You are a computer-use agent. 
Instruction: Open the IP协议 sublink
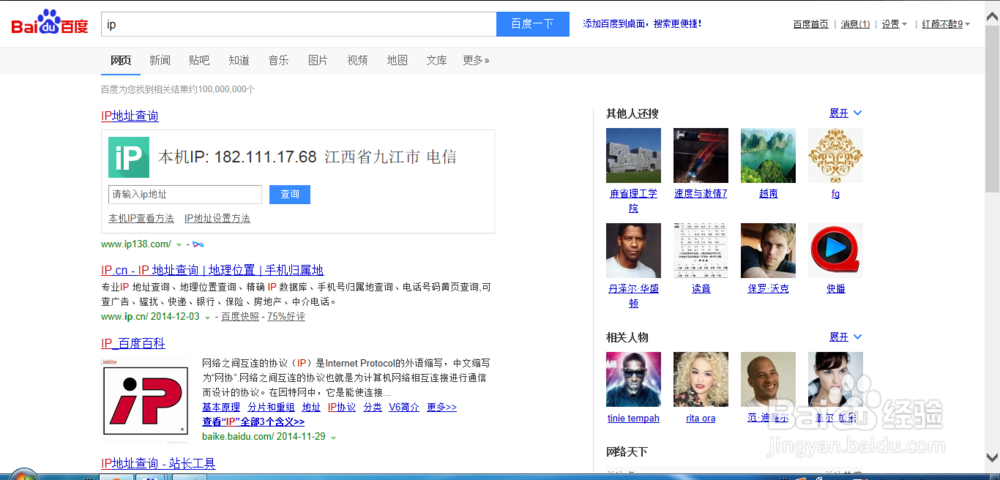pyautogui.click(x=341, y=407)
